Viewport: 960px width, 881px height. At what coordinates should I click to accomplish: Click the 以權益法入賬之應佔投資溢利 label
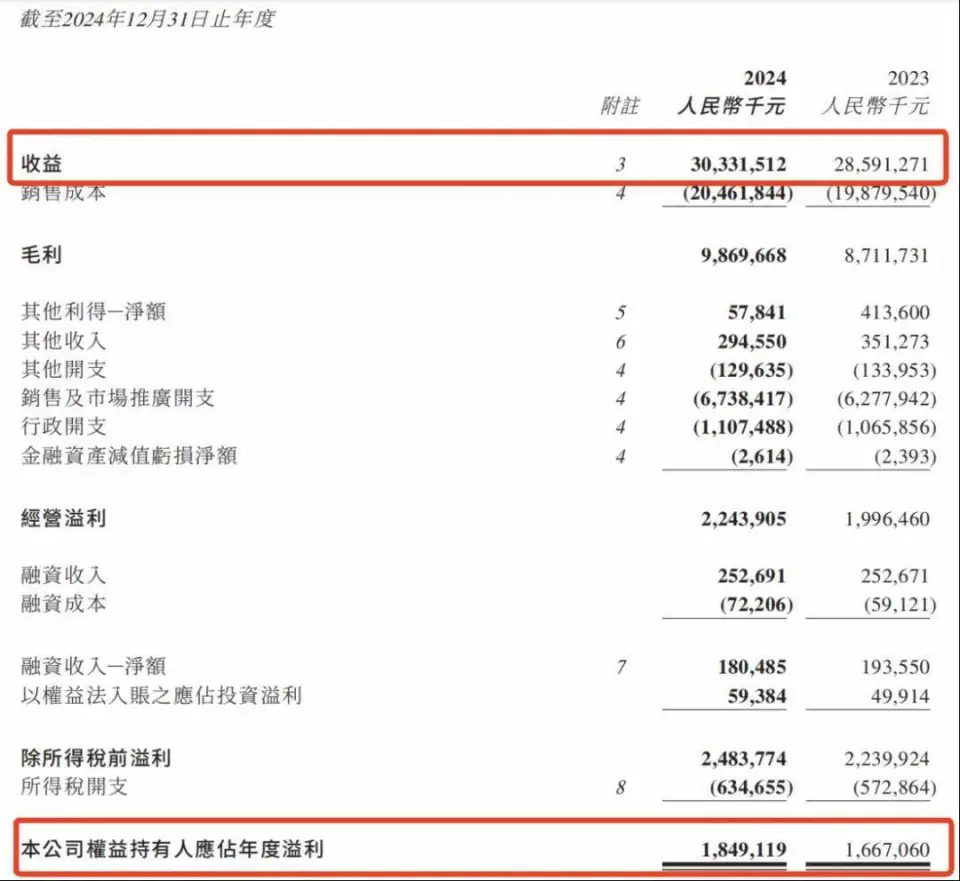point(161,695)
